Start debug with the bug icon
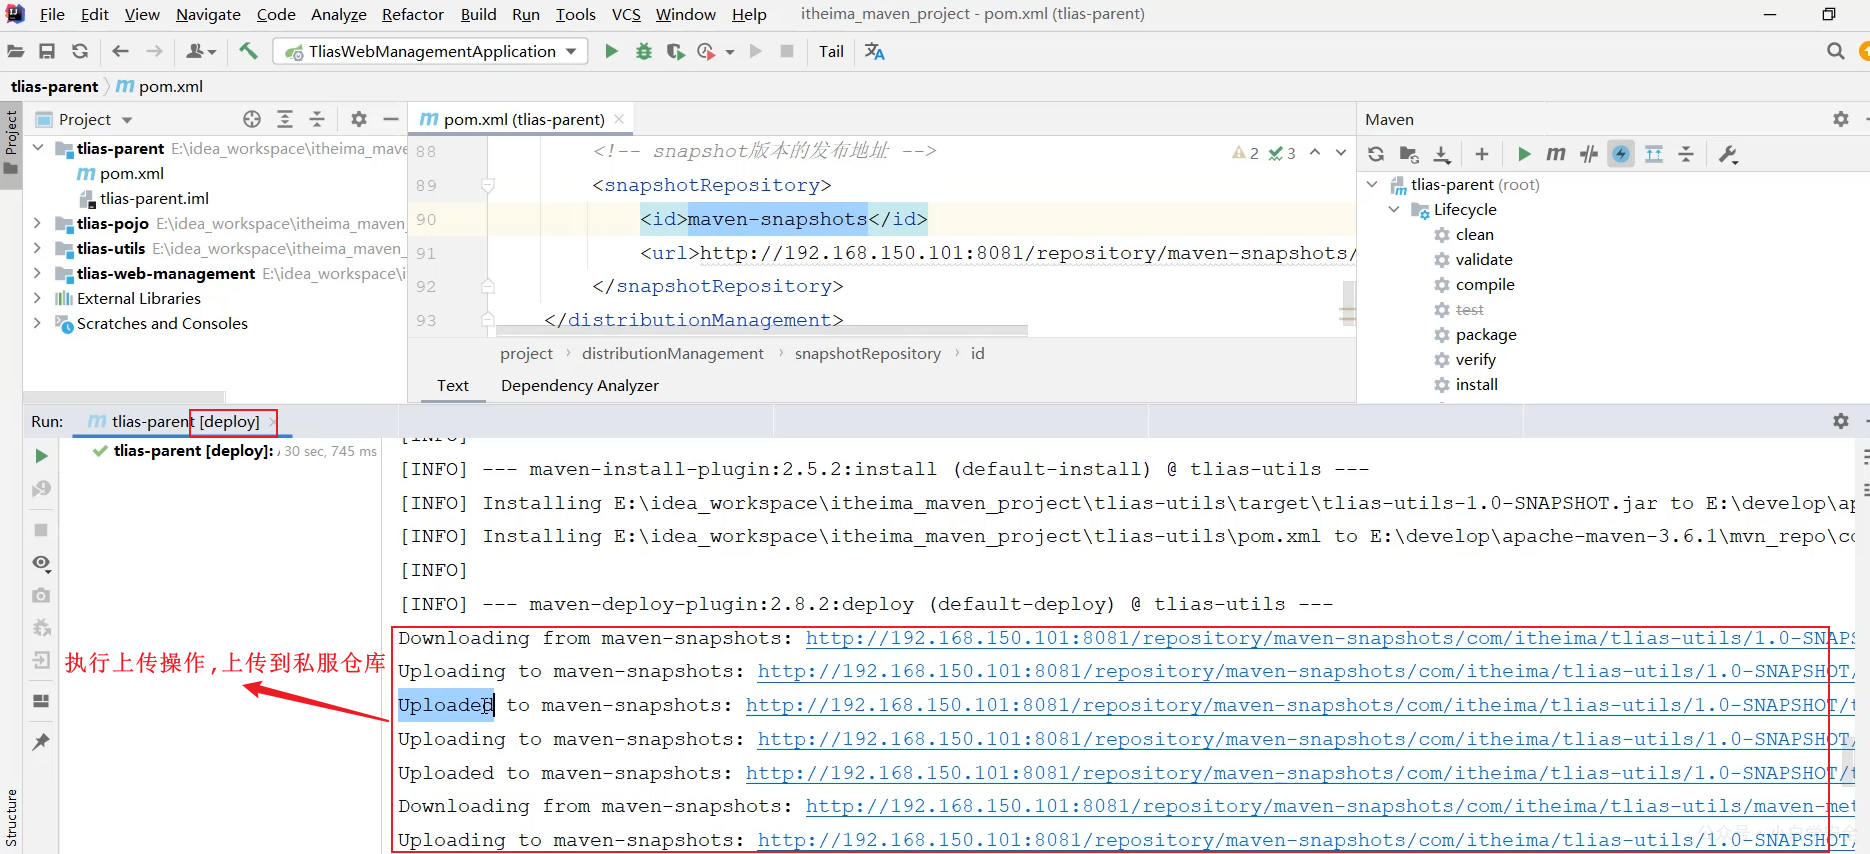Image resolution: width=1870 pixels, height=854 pixels. click(644, 51)
